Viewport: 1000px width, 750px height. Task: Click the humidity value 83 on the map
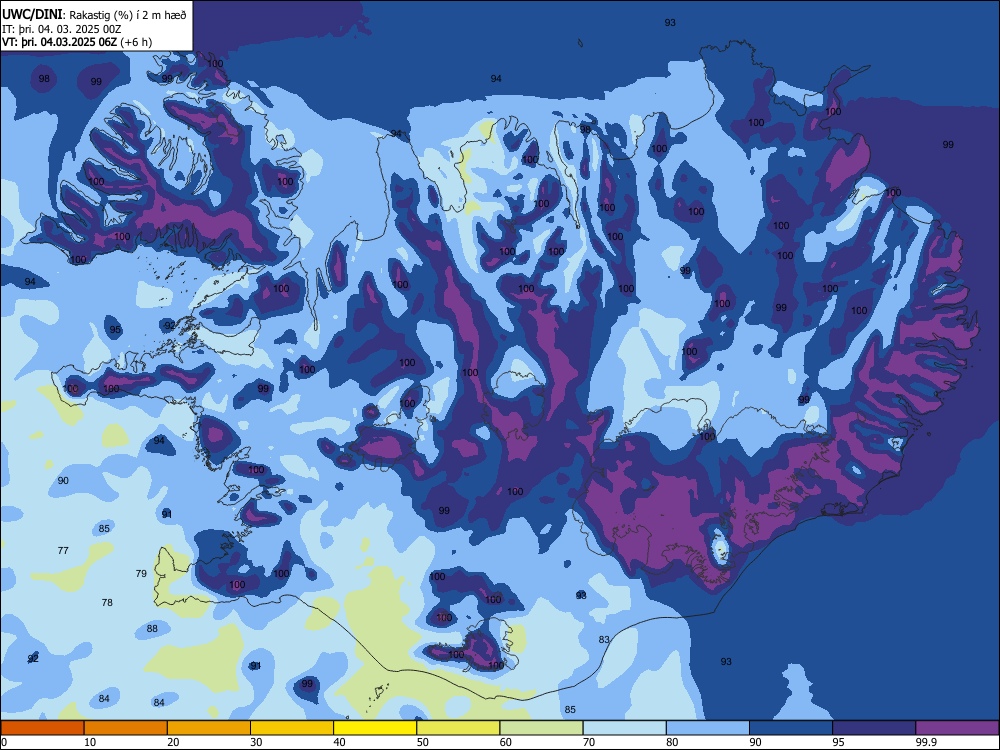coord(604,639)
